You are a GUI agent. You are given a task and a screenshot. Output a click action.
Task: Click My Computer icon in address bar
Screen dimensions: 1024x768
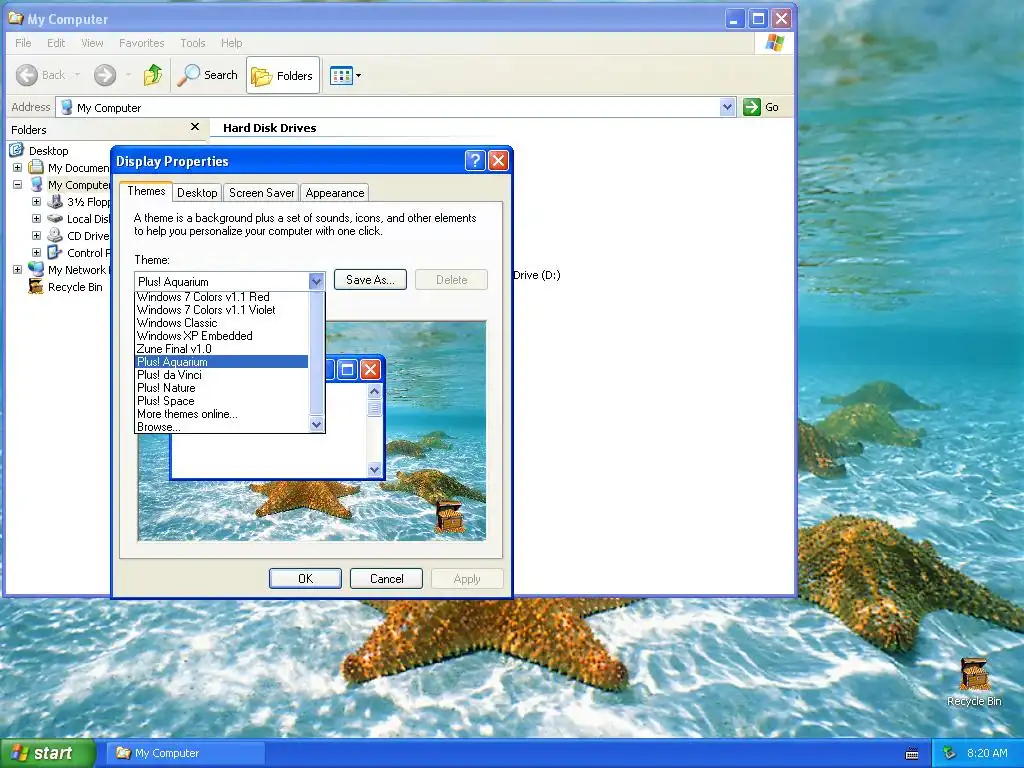click(x=67, y=107)
